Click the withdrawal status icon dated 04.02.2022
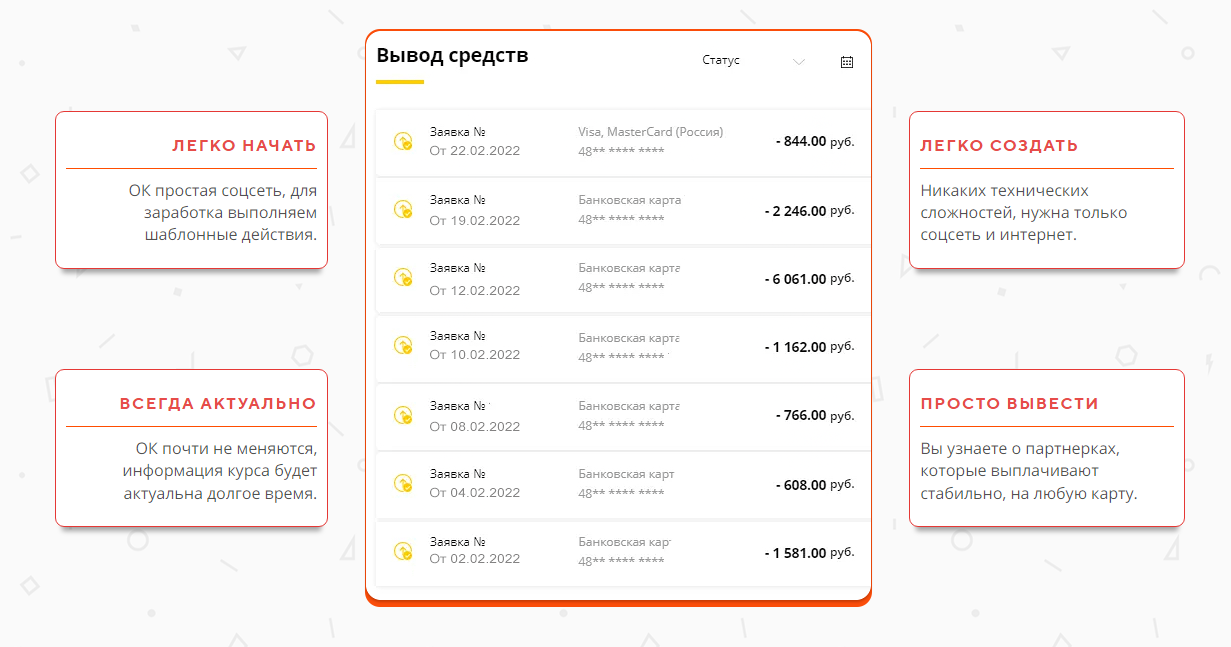The height and width of the screenshot is (647, 1231). [402, 483]
